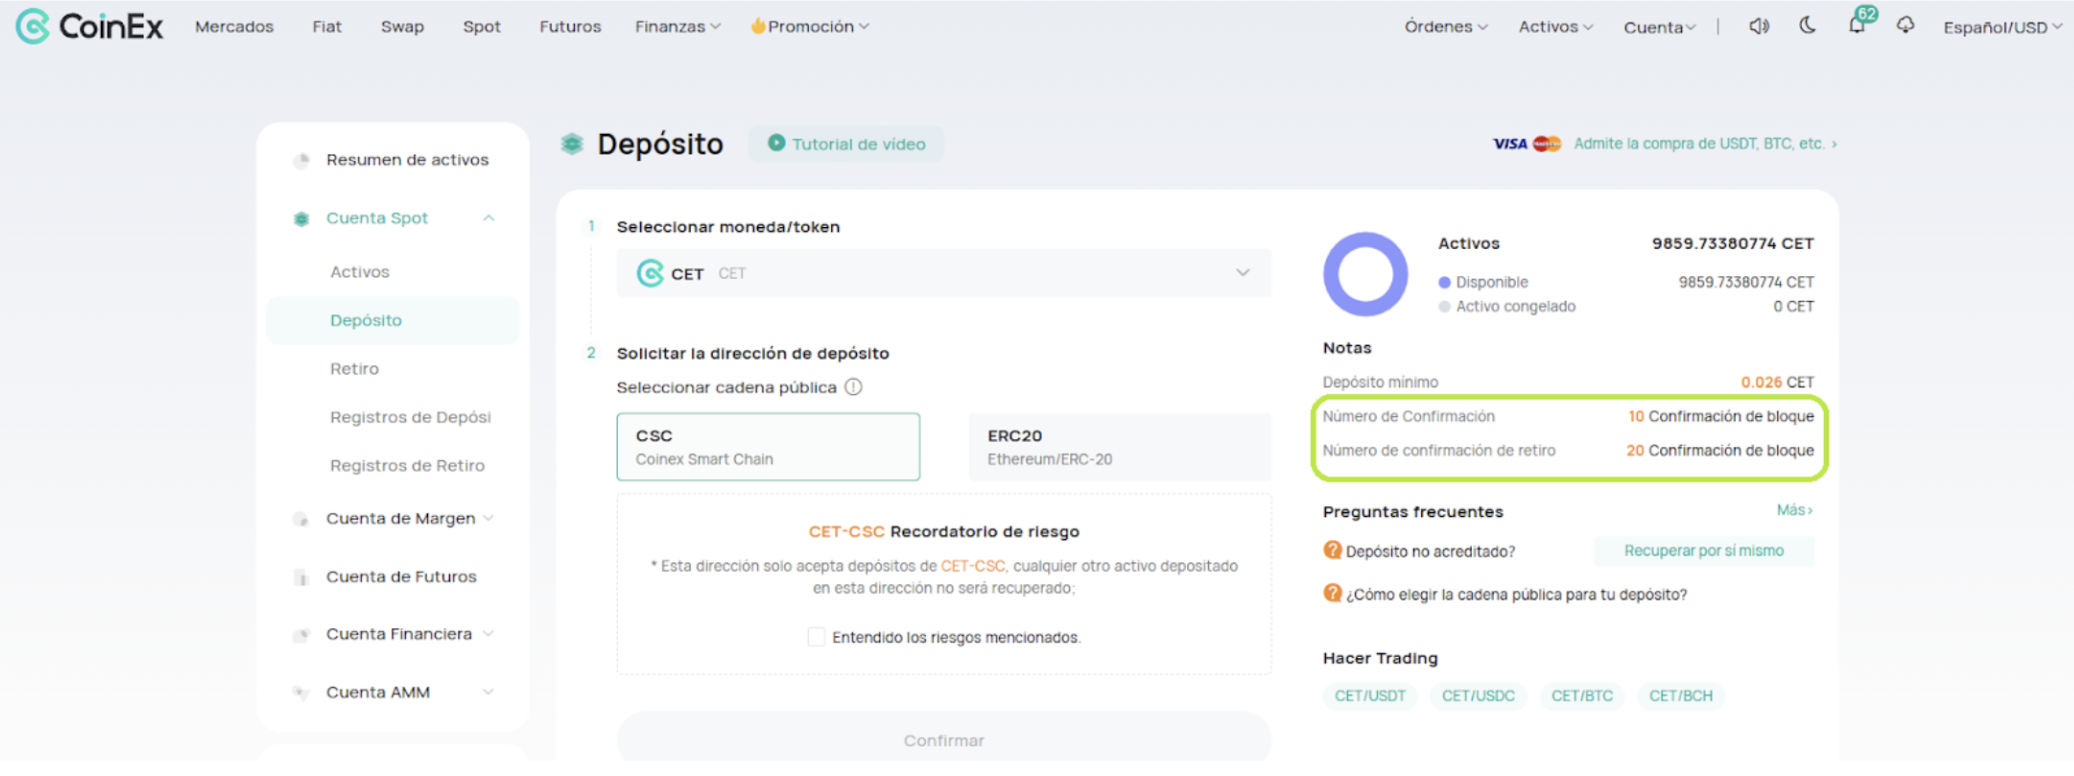Go to Mercados in the top menu
This screenshot has width=2074, height=776.
click(234, 27)
